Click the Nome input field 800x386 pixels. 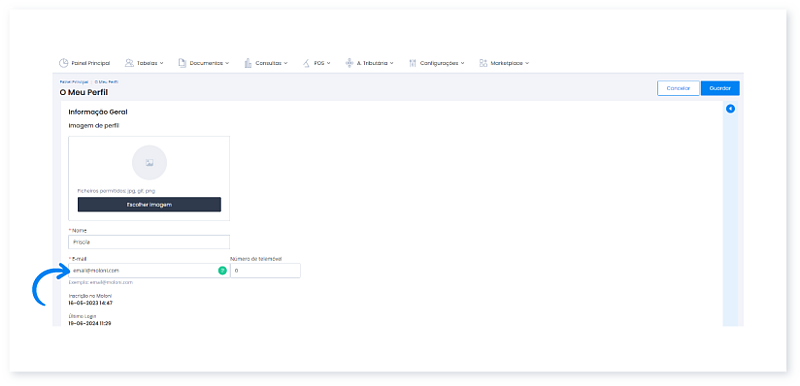(149, 242)
